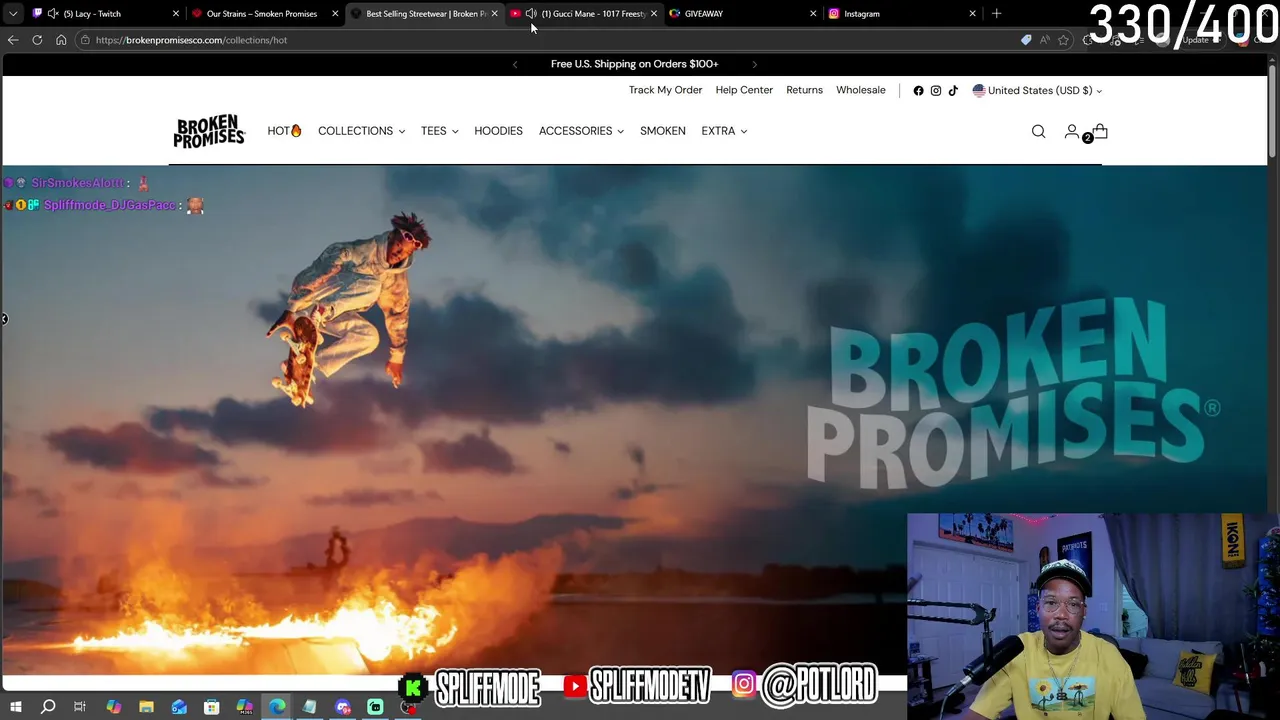Open Task View in taskbar
Image resolution: width=1280 pixels, height=720 pixels.
coord(80,707)
